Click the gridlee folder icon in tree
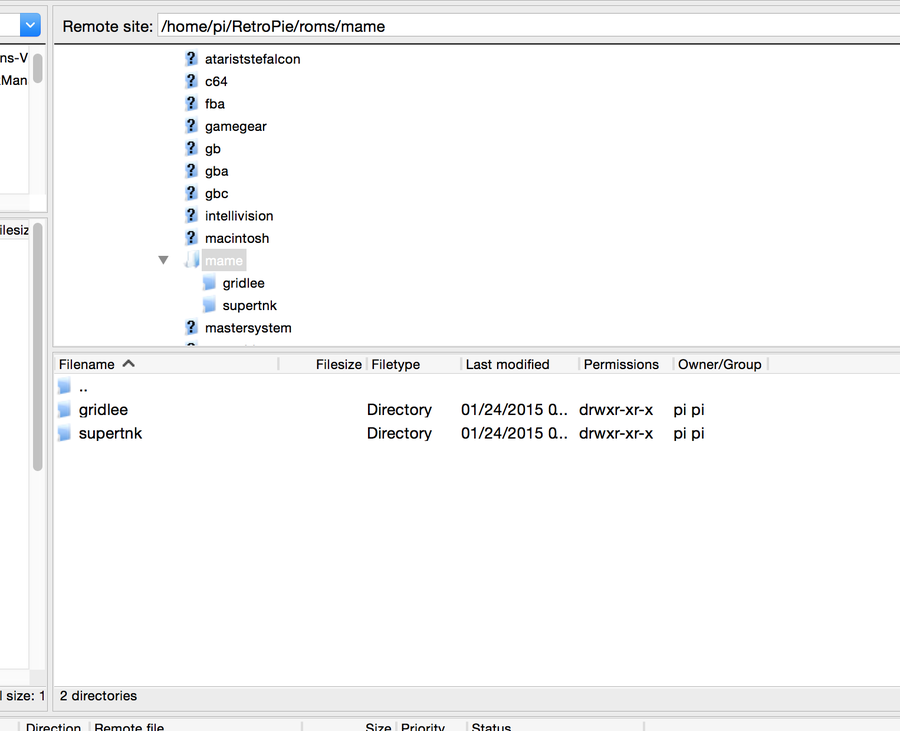This screenshot has height=731, width=900. pyautogui.click(x=209, y=283)
